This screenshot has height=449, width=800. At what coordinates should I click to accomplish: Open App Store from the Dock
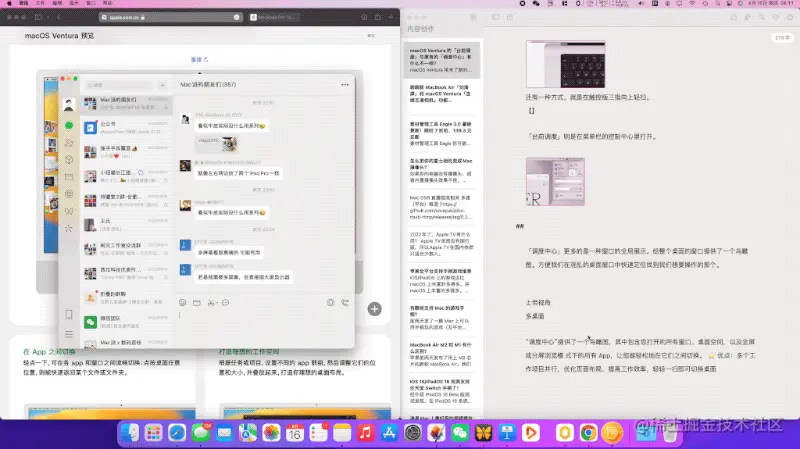(389, 433)
